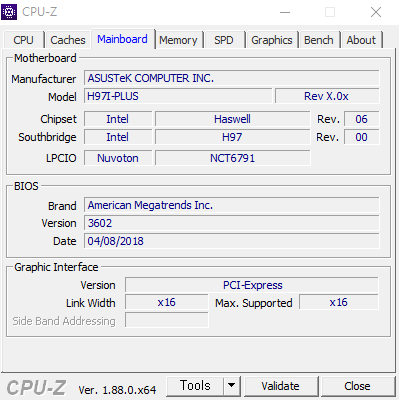The image size is (399, 400).
Task: Click the Manufacturer label
Action: point(44,79)
